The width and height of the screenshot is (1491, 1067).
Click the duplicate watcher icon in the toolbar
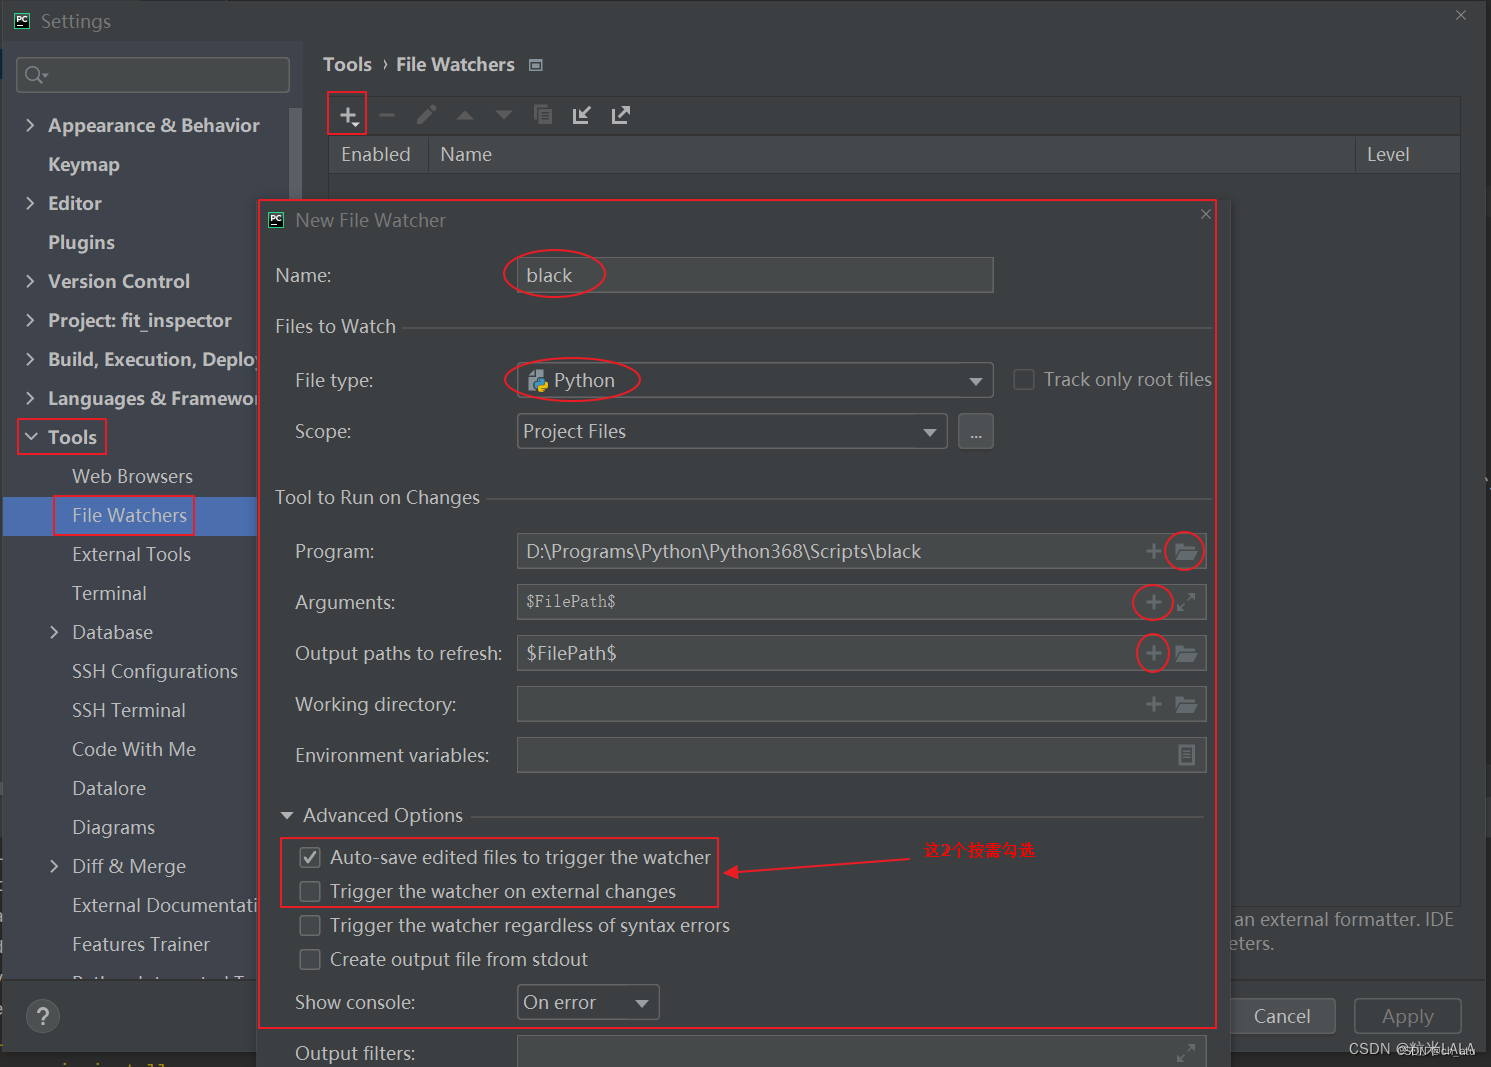click(543, 114)
